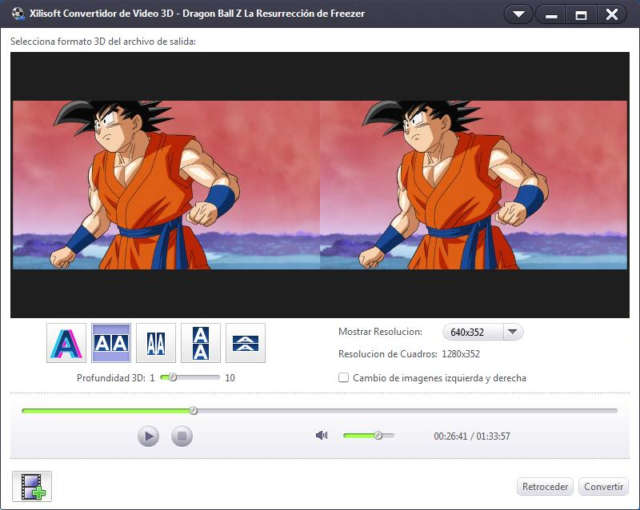Select the Side by Side full-width format
This screenshot has width=640, height=510.
coord(111,343)
